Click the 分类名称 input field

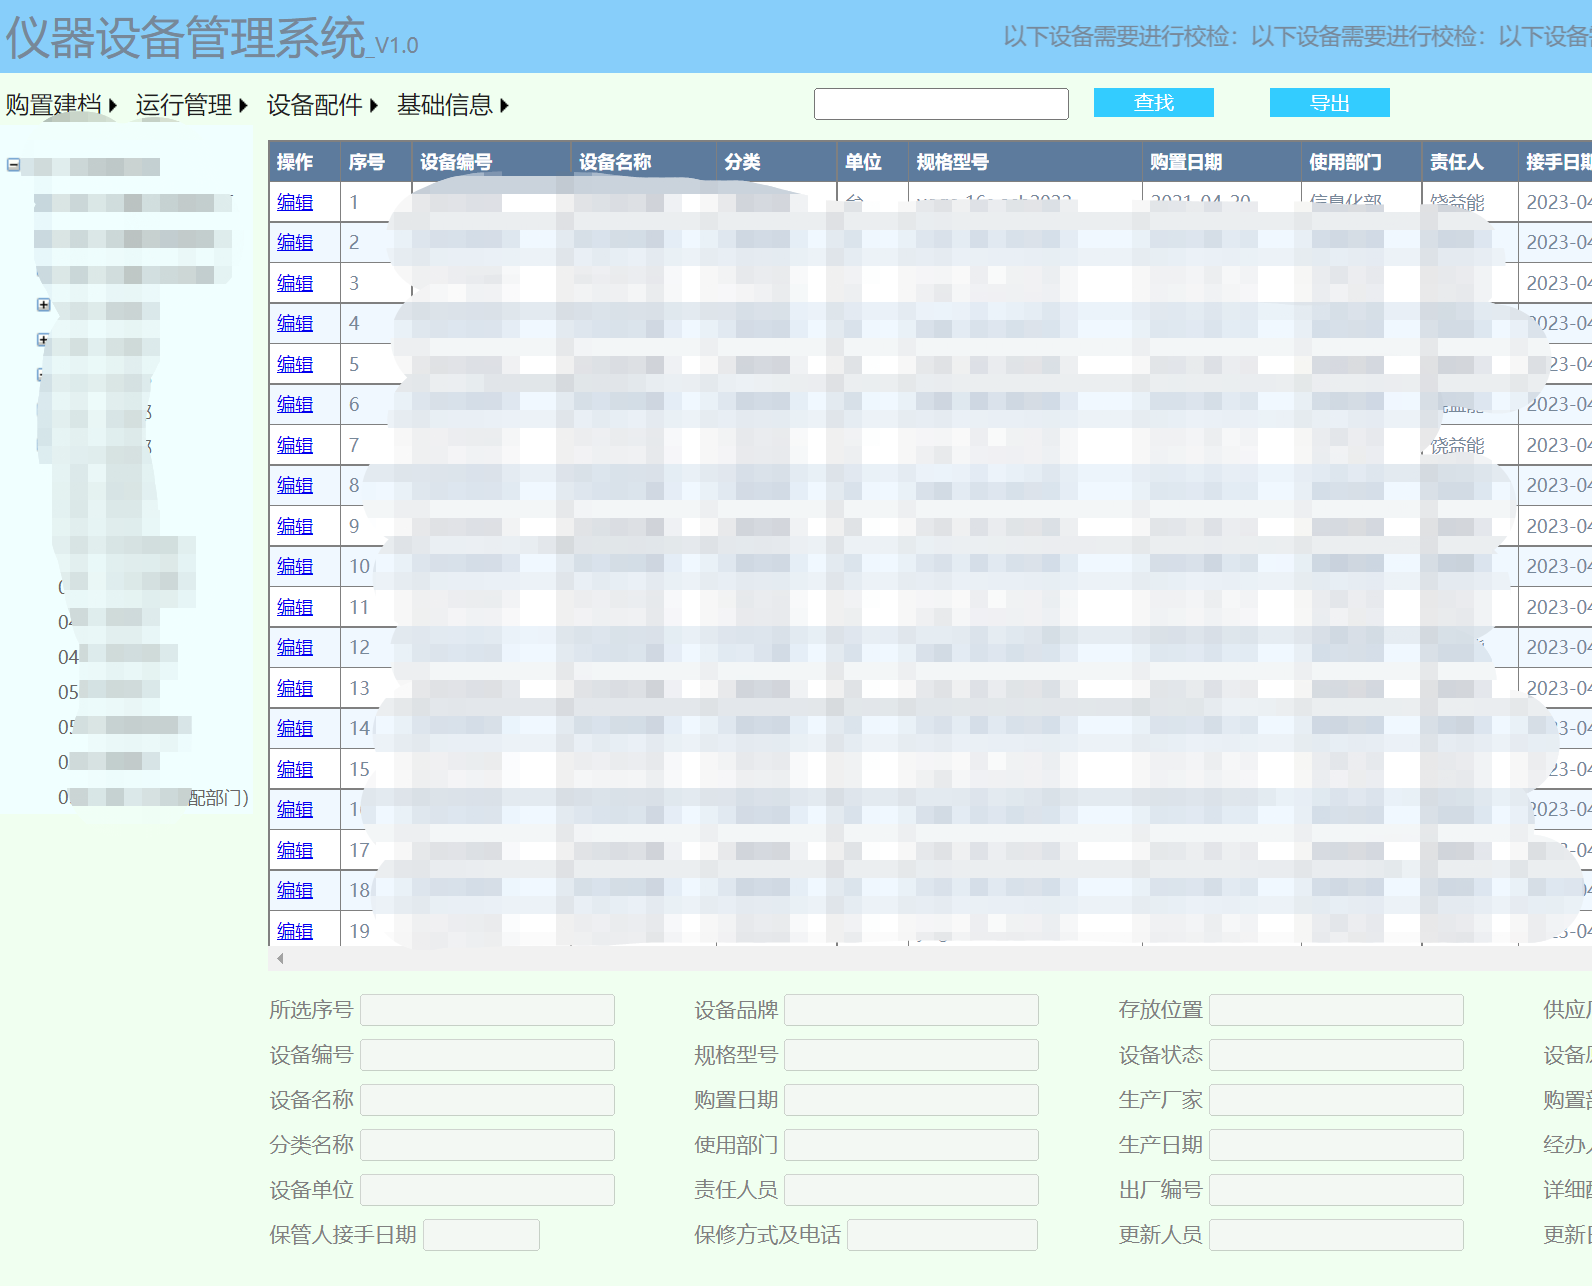tap(487, 1145)
